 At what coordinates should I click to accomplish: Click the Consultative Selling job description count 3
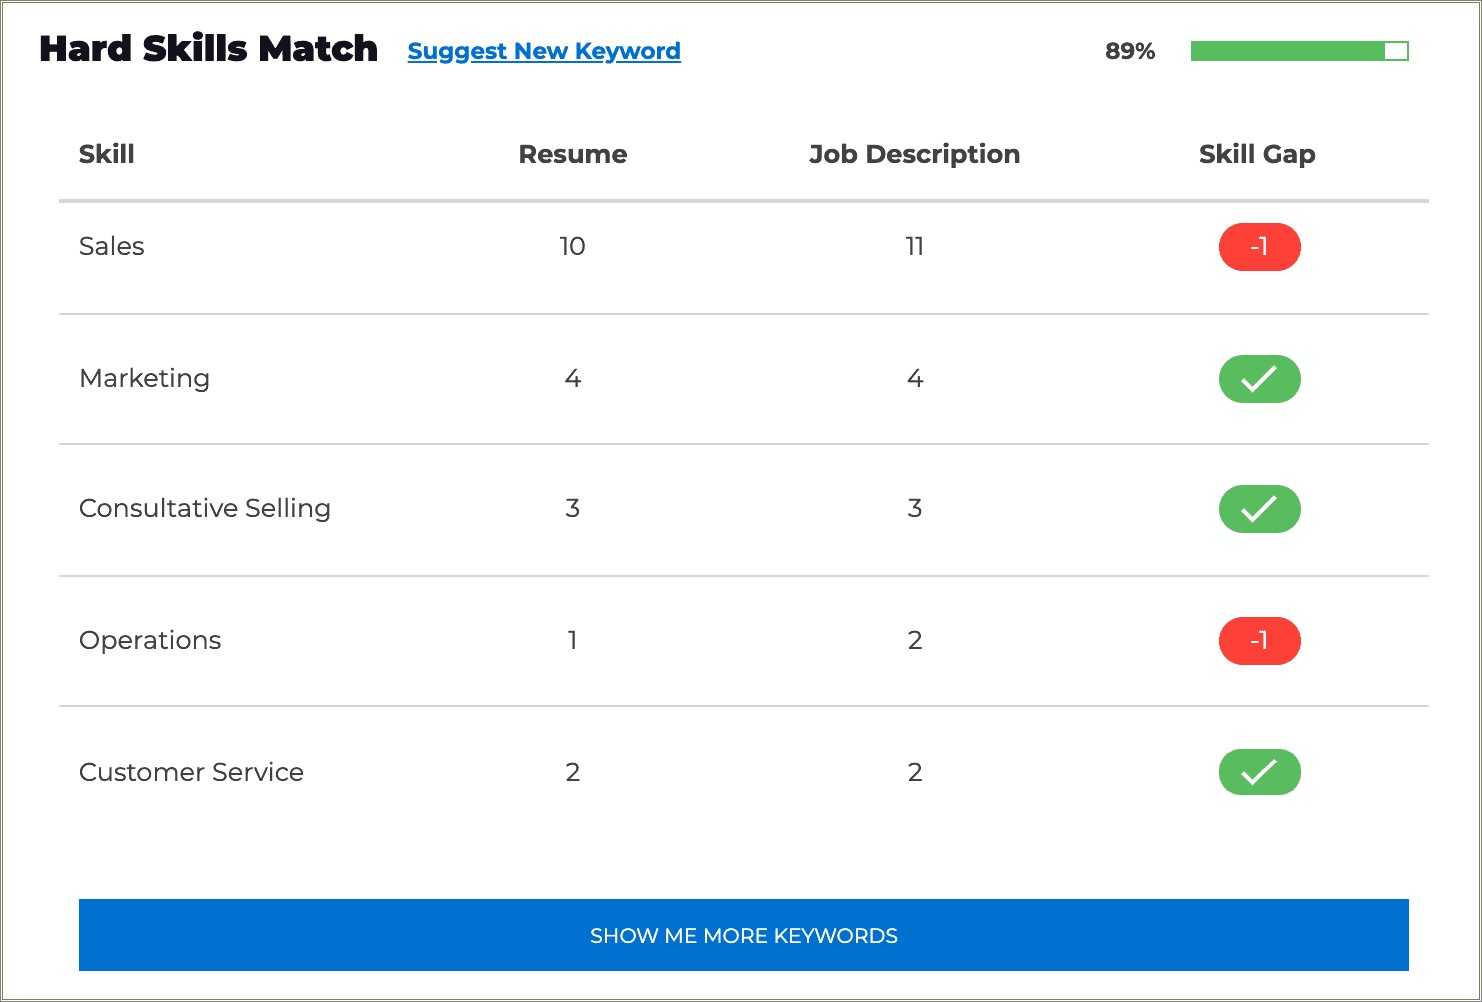[914, 508]
